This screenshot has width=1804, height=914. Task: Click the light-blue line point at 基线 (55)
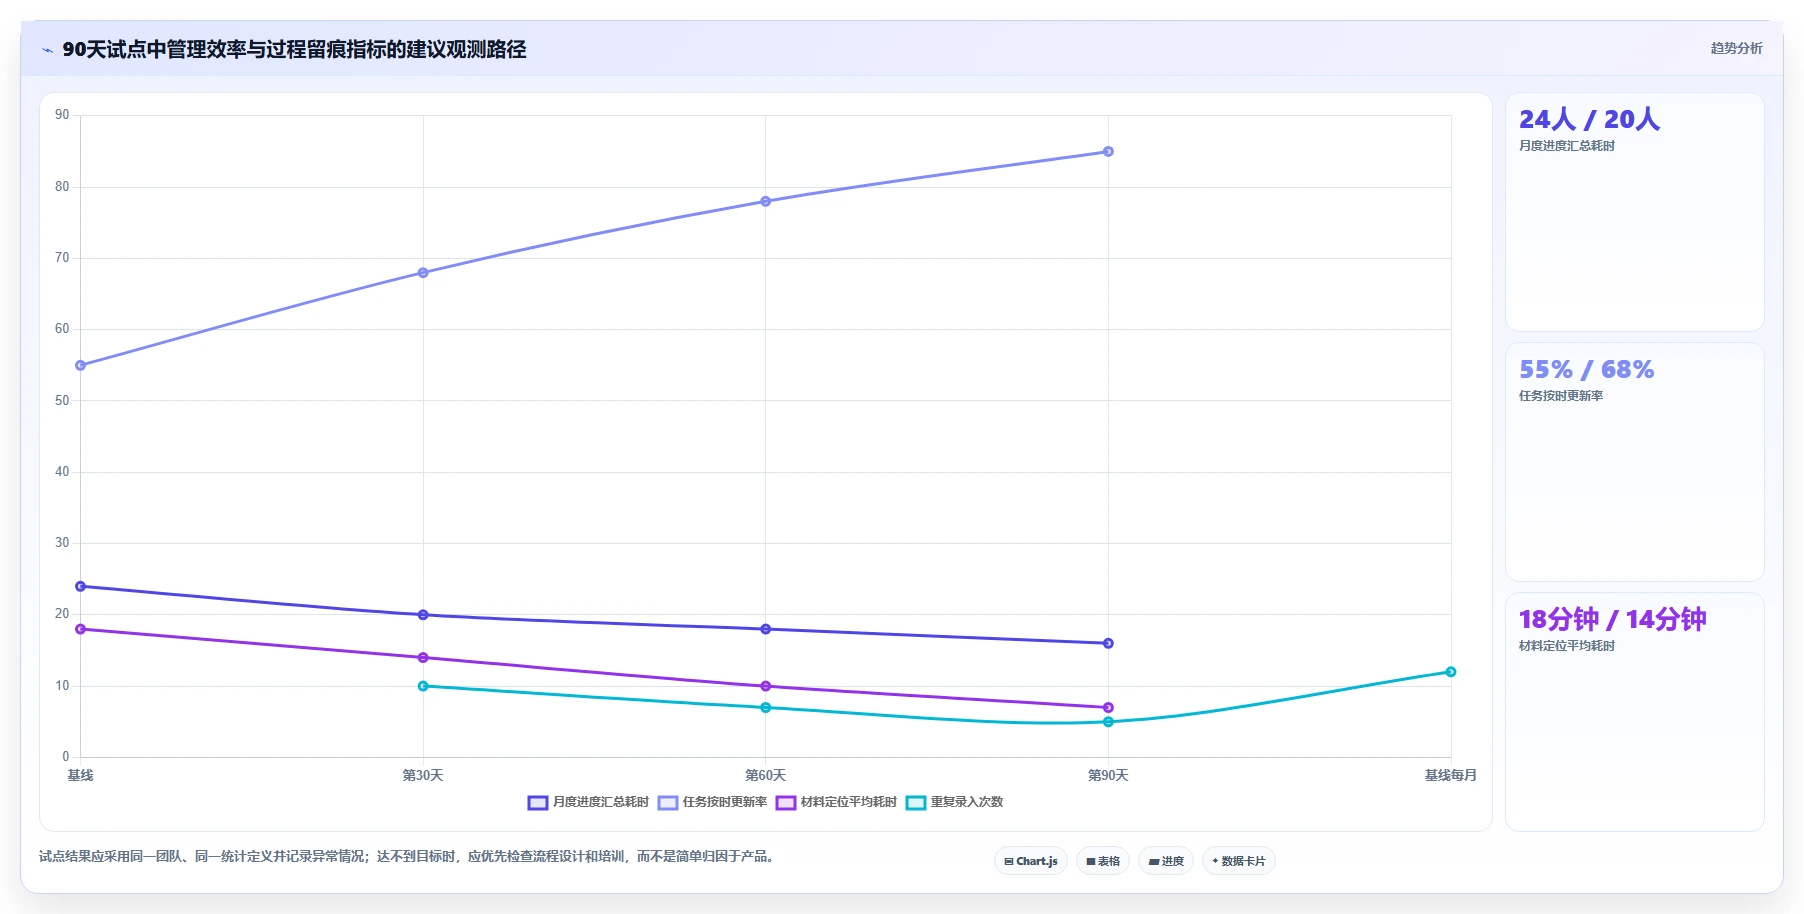[x=81, y=366]
